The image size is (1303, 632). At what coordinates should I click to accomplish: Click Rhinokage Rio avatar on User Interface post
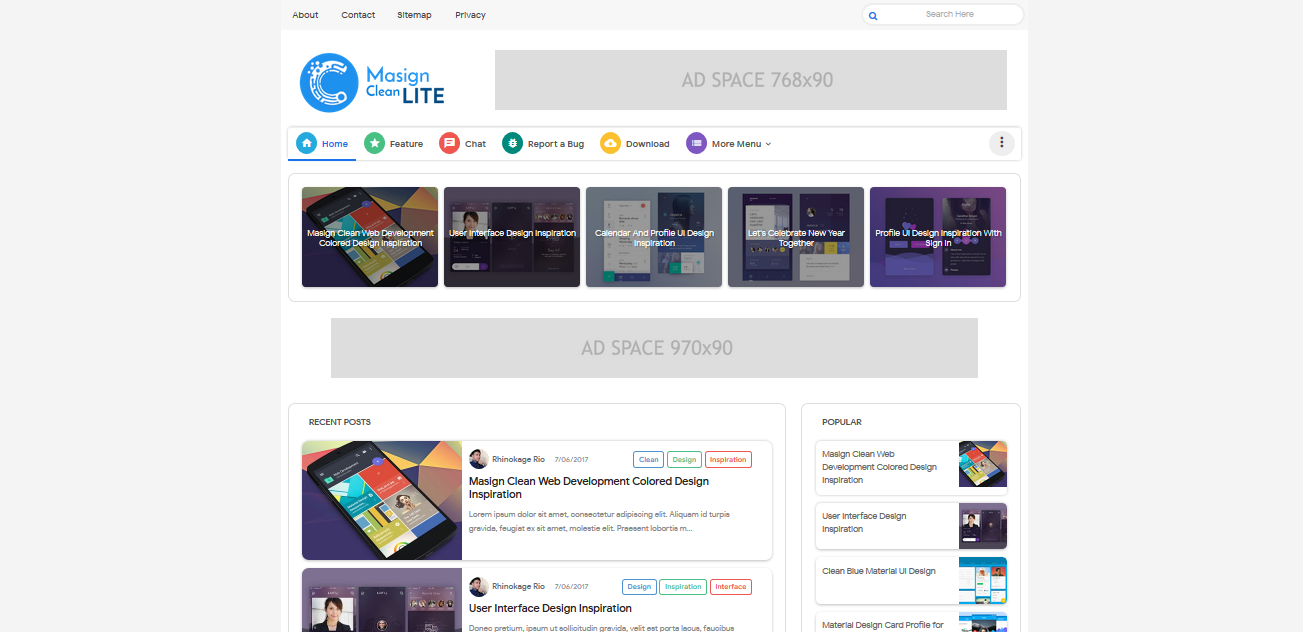479,587
